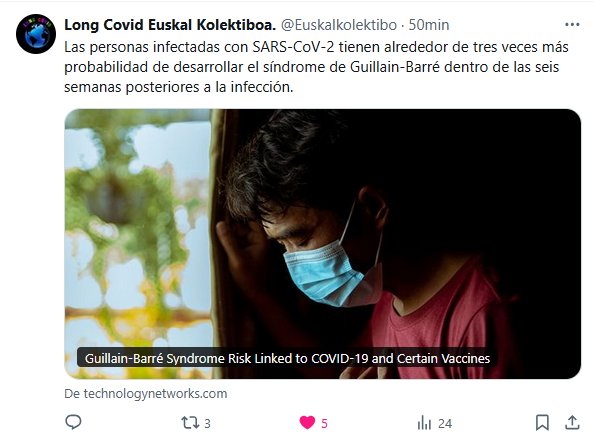Click the reply speech bubble icon

73,422
